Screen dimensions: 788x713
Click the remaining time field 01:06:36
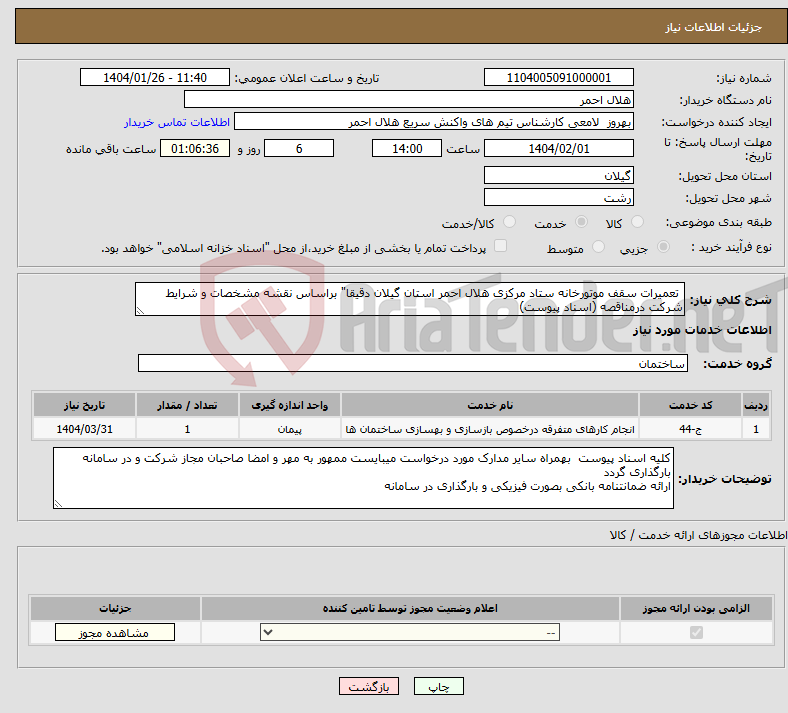tap(195, 148)
